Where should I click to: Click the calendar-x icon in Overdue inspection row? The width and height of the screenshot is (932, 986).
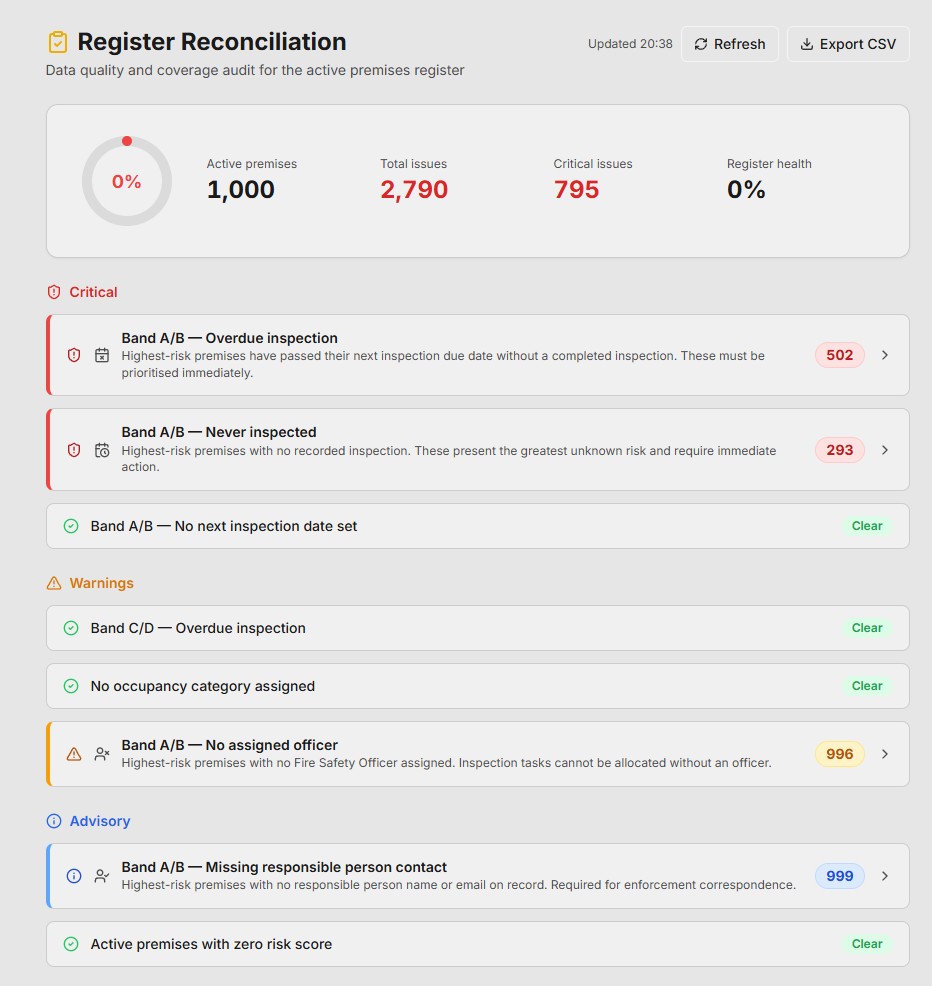[x=102, y=355]
